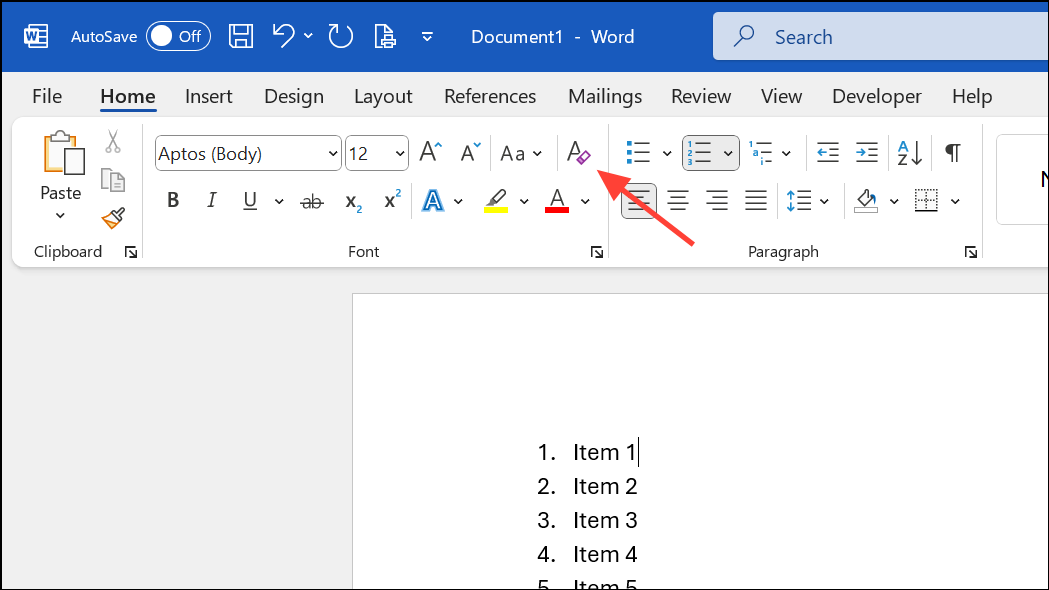Toggle Italic formatting
Screen dimensions: 1049x590
pyautogui.click(x=211, y=200)
